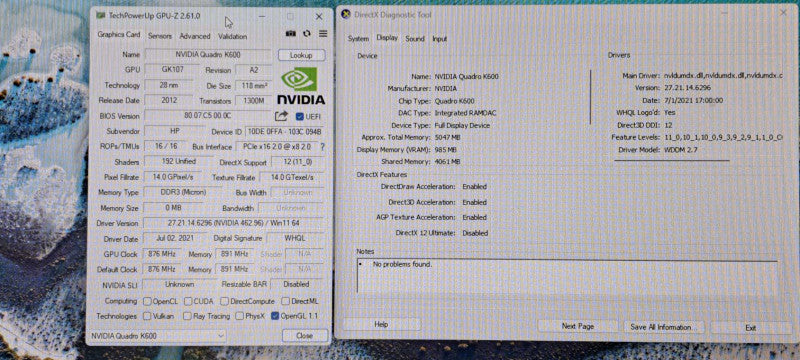This screenshot has height=360, width=800.
Task: Click the Notes box reading No problems found
Action: (x=567, y=276)
